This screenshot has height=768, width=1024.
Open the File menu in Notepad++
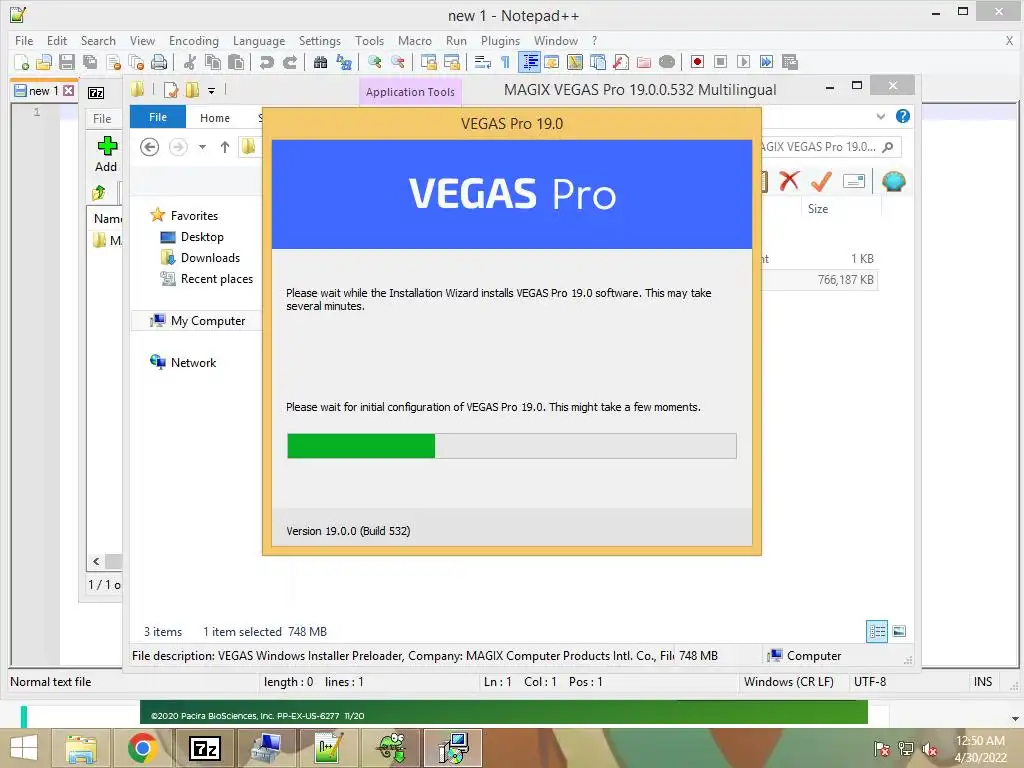[x=24, y=40]
